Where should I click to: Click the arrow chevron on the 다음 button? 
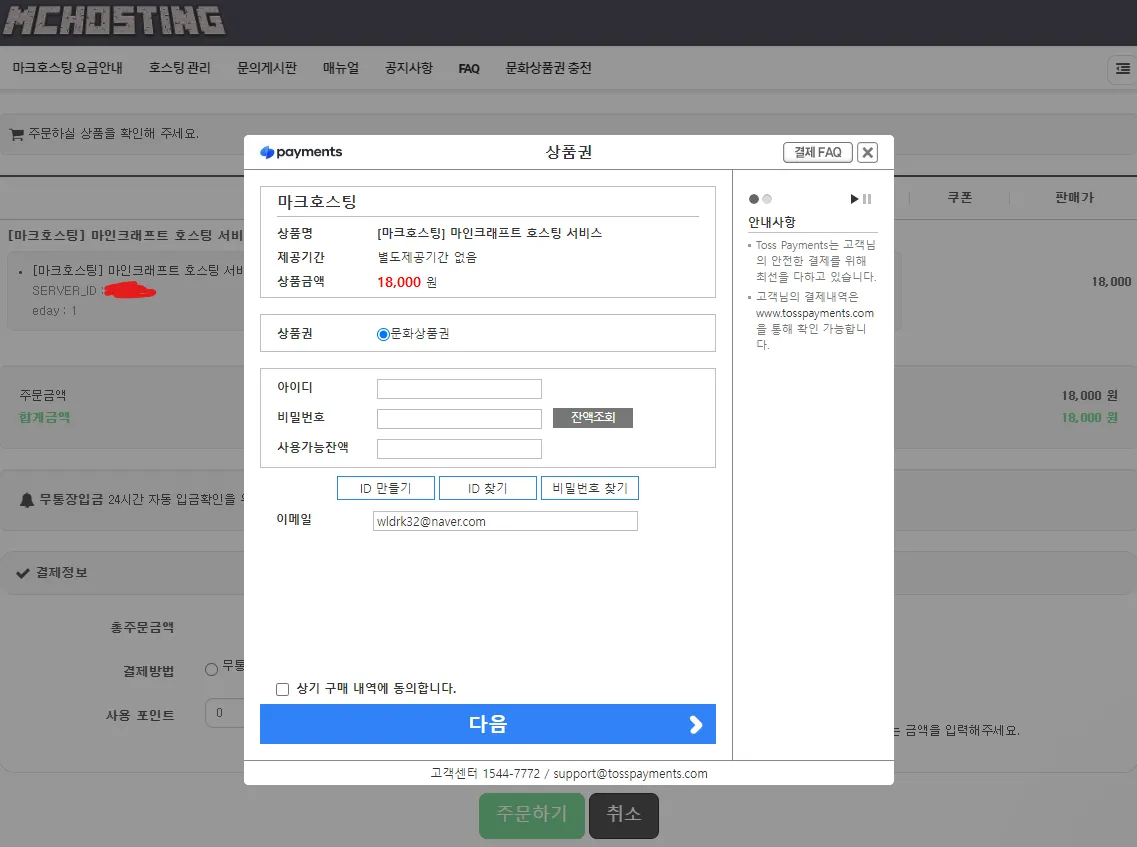[x=695, y=724]
